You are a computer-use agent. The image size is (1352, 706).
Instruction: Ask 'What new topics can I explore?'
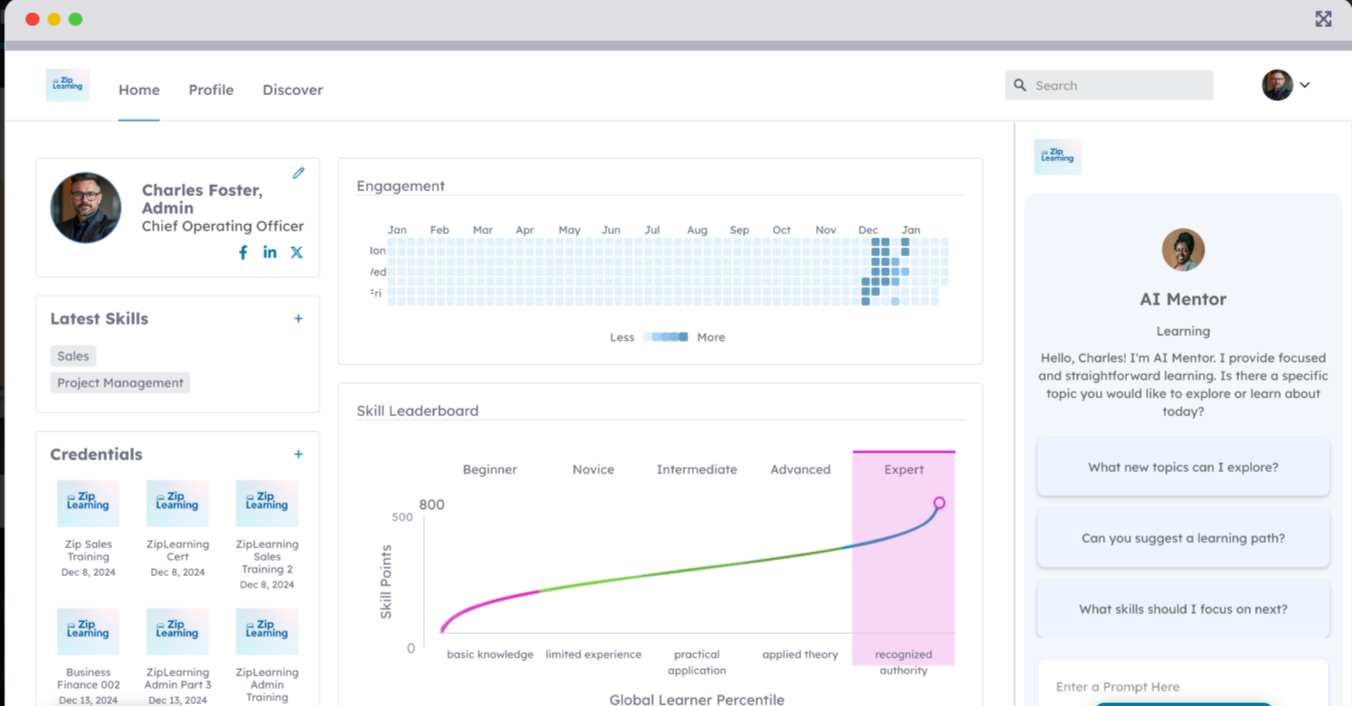pyautogui.click(x=1183, y=466)
